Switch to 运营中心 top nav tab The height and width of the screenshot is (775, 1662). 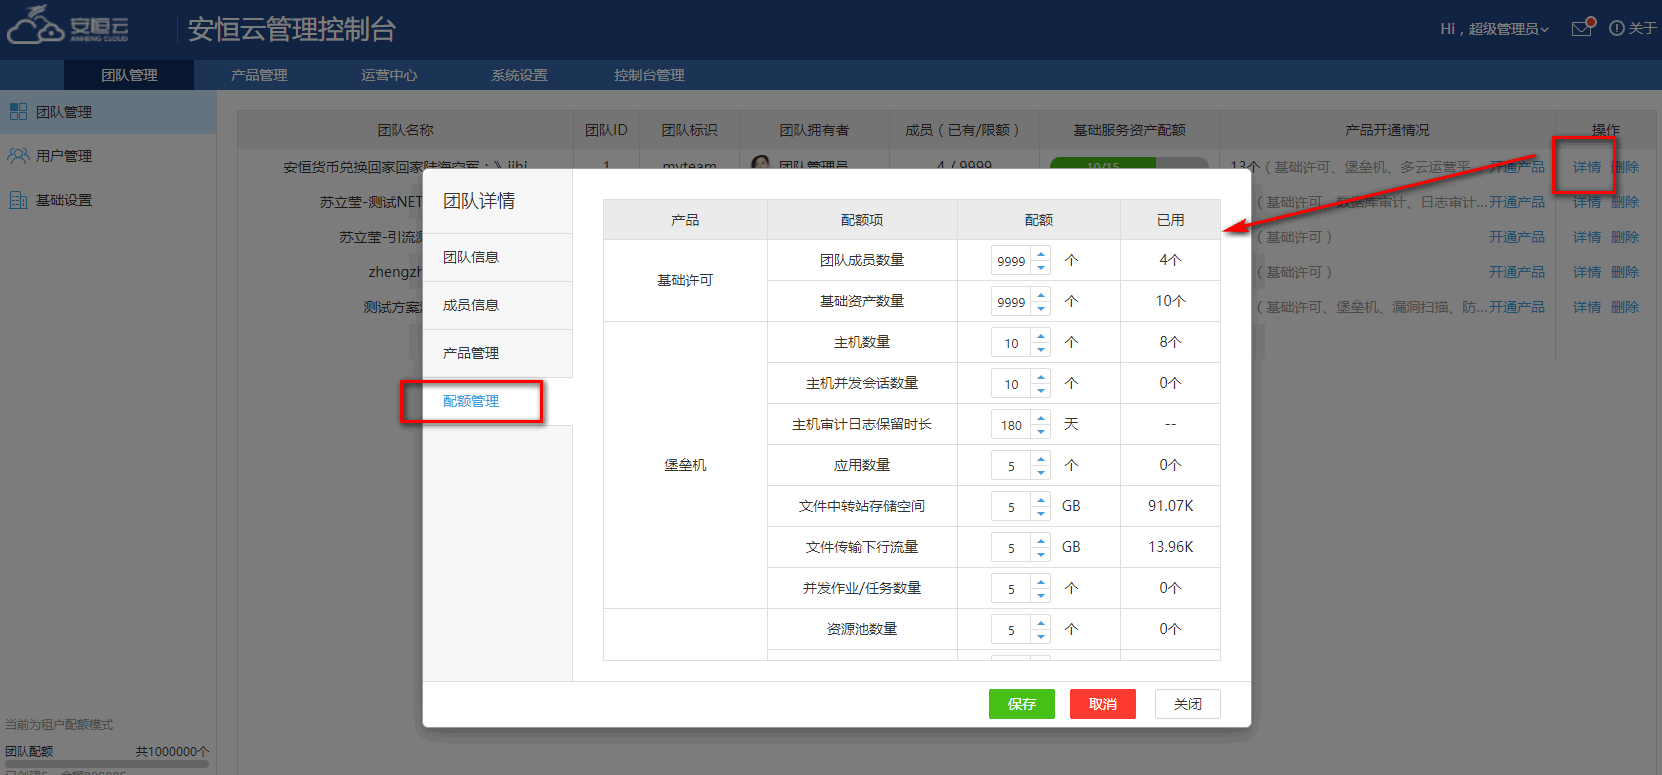[x=389, y=75]
